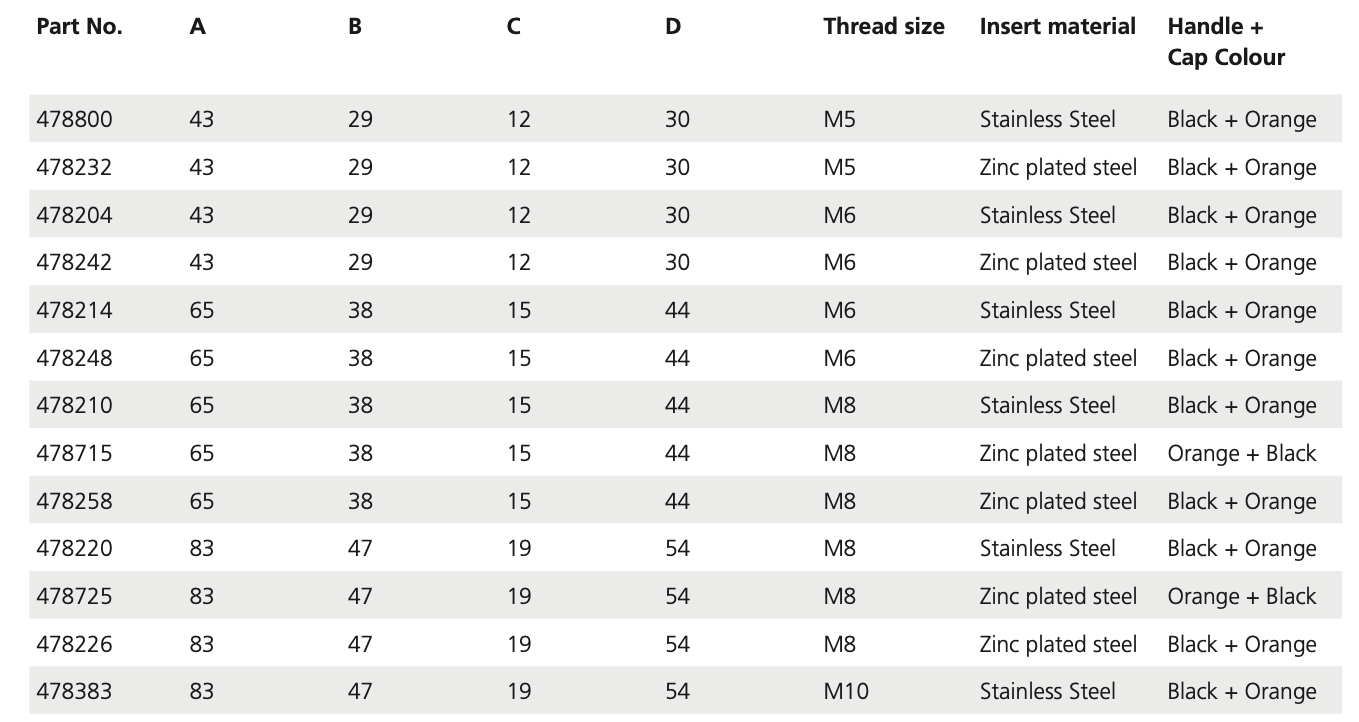1359x722 pixels.
Task: Click part number 478800
Action: coord(75,120)
